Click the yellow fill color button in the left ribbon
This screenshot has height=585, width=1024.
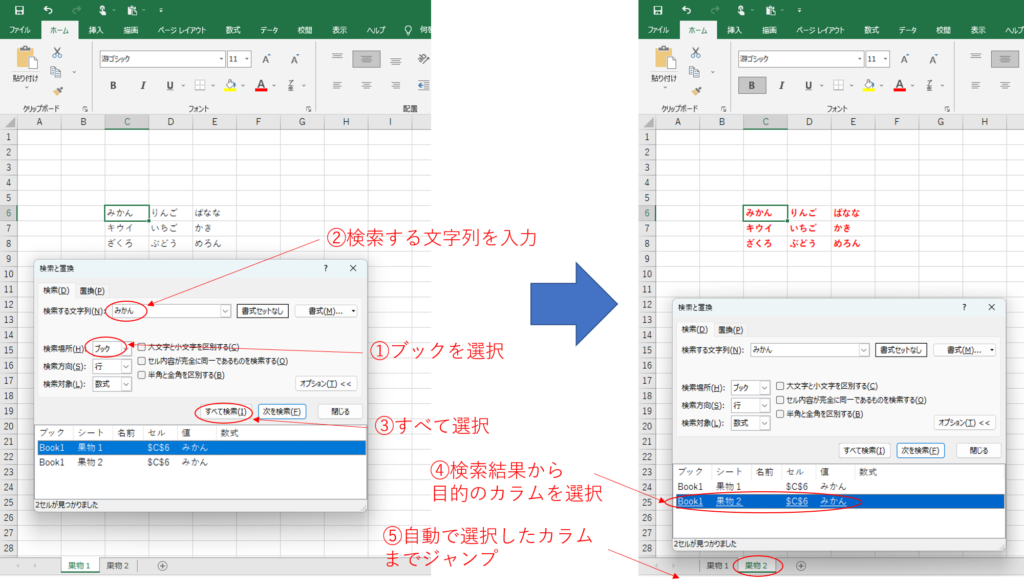[x=229, y=85]
